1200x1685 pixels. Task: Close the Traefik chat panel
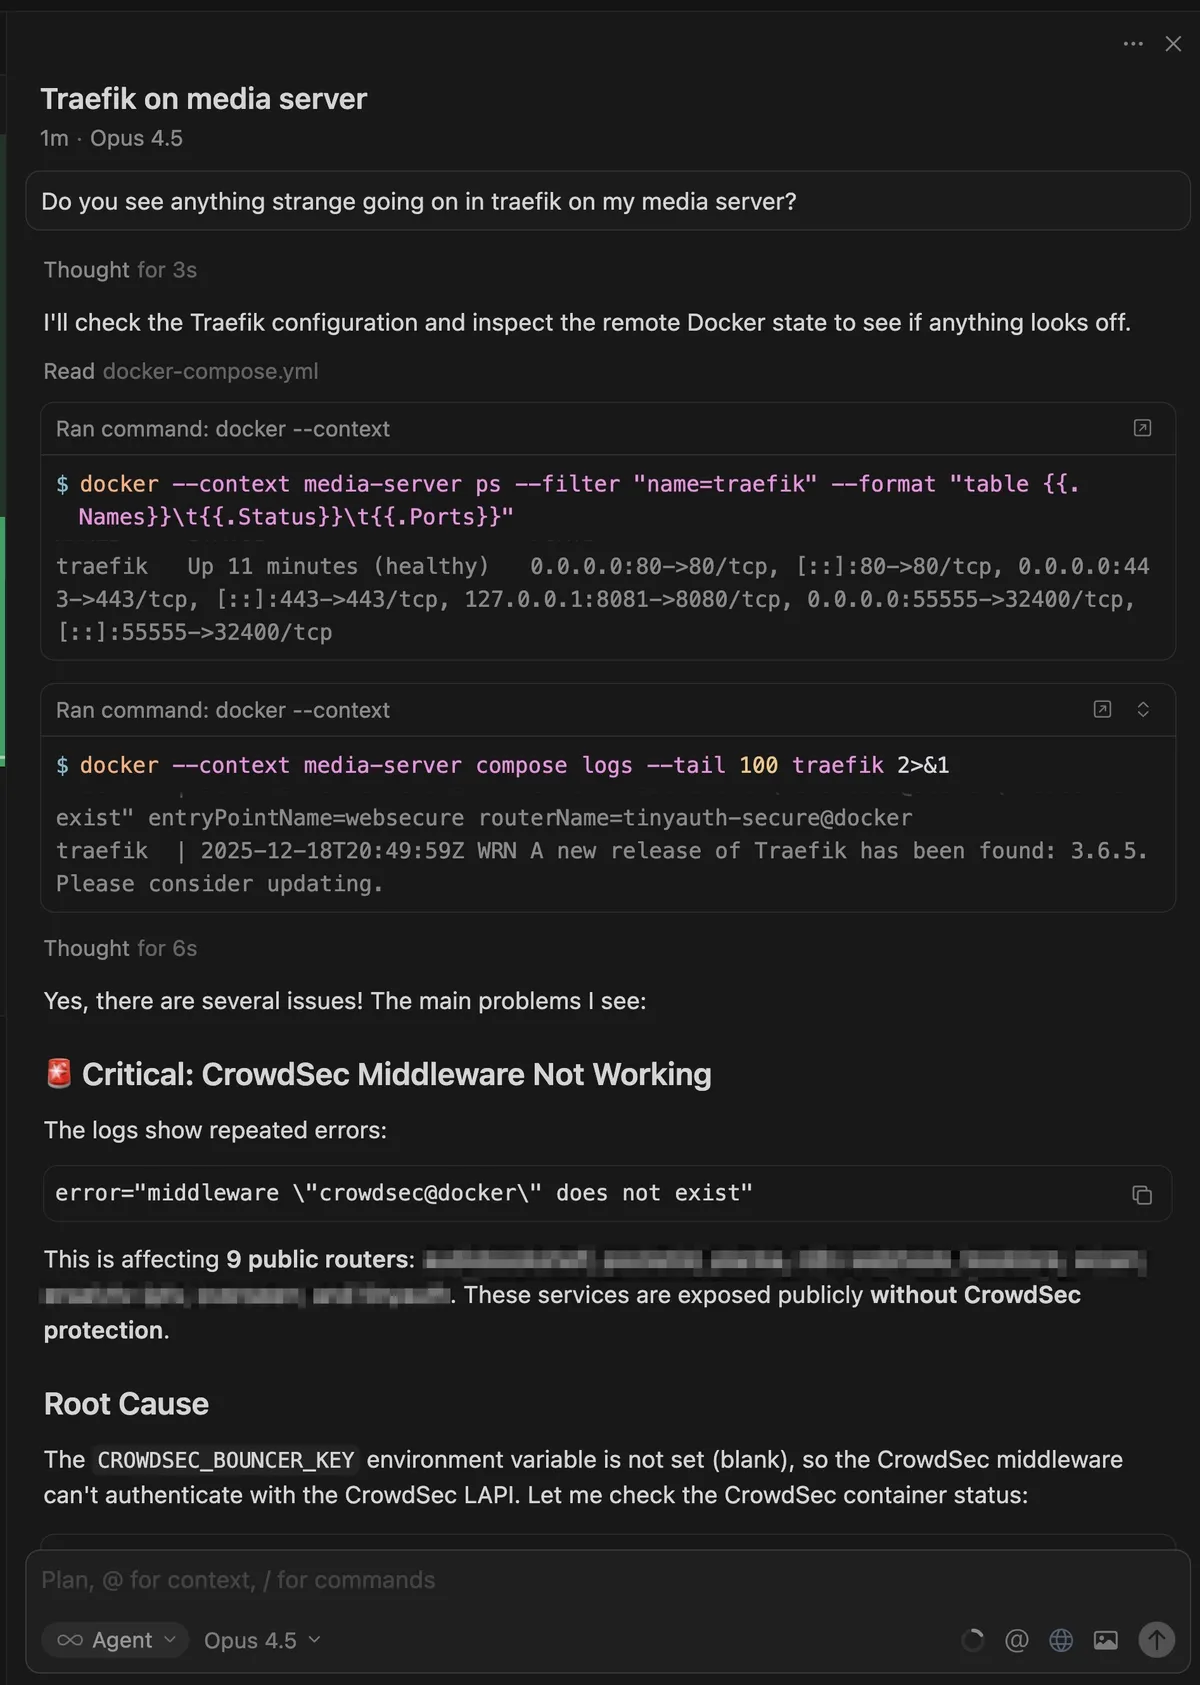click(1173, 44)
